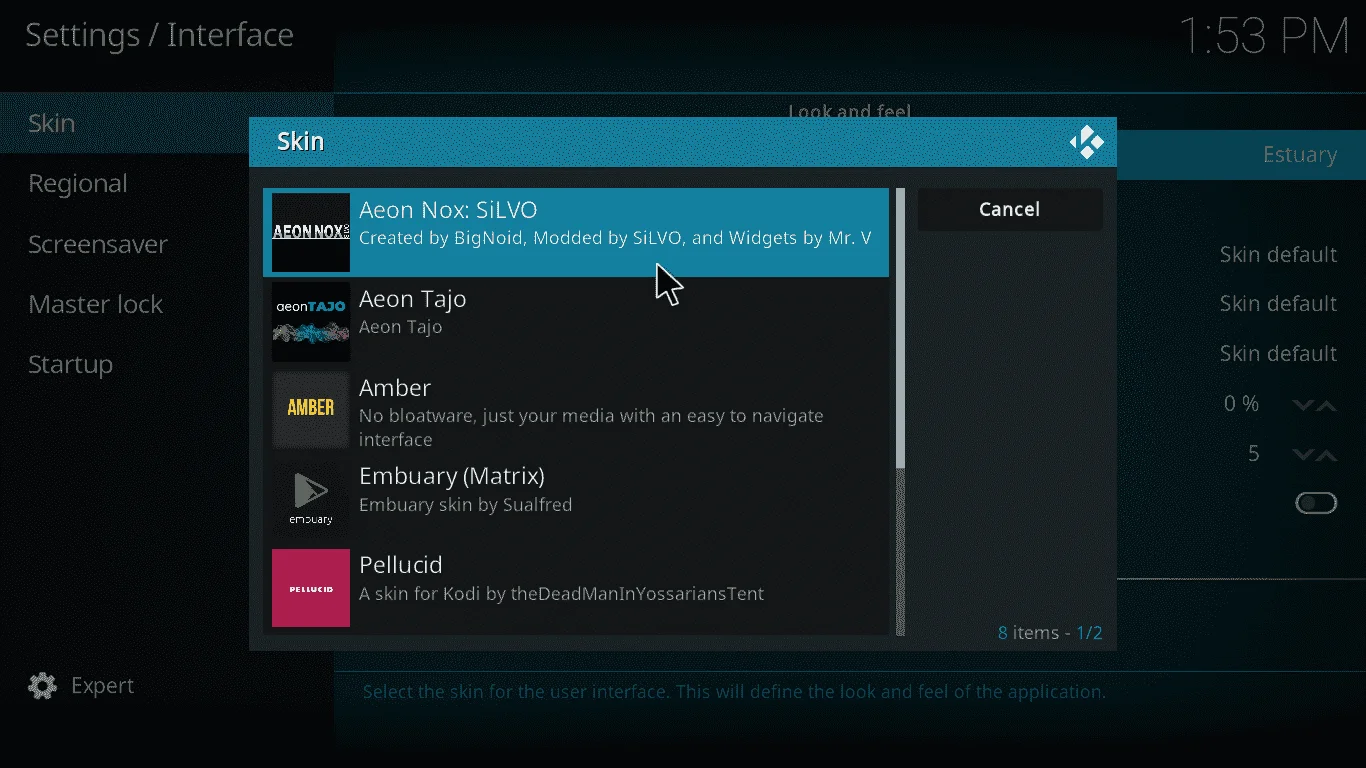
Task: Change the Expert settings level label
Action: point(102,686)
